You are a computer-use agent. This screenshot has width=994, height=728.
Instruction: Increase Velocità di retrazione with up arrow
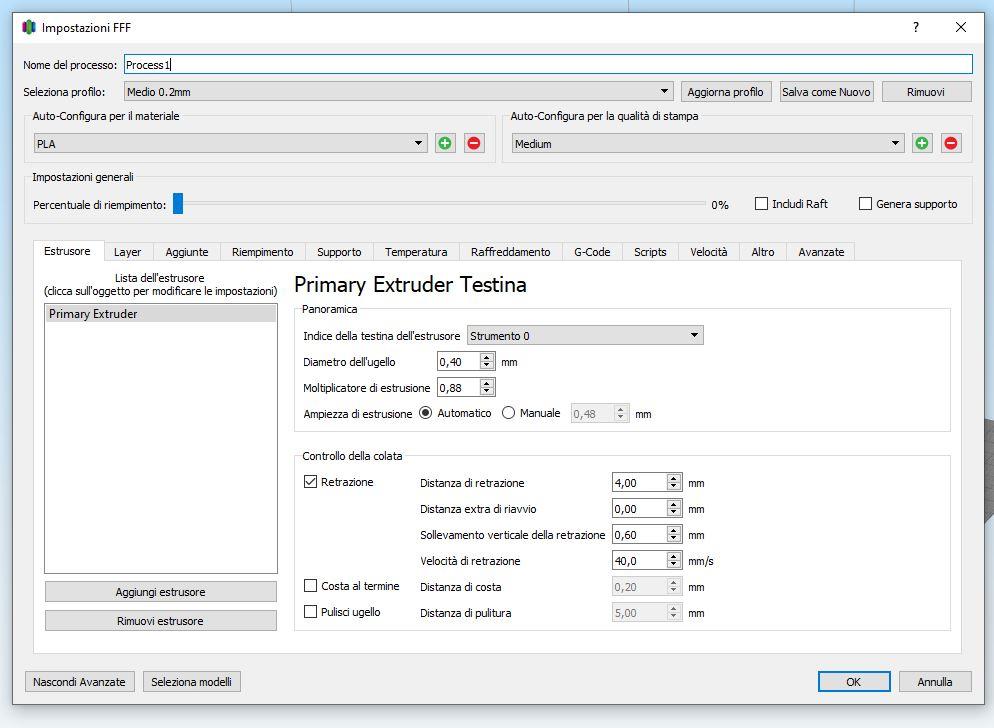pos(674,556)
